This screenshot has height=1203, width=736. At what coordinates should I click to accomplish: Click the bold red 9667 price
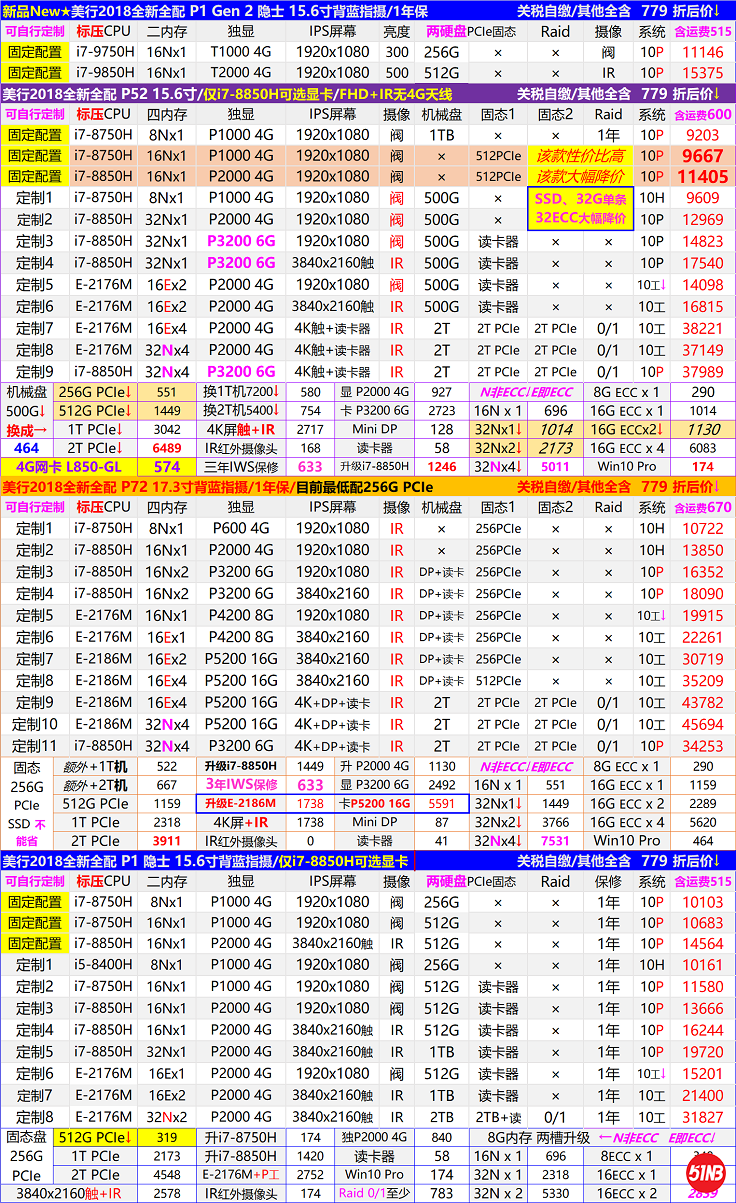(x=701, y=156)
